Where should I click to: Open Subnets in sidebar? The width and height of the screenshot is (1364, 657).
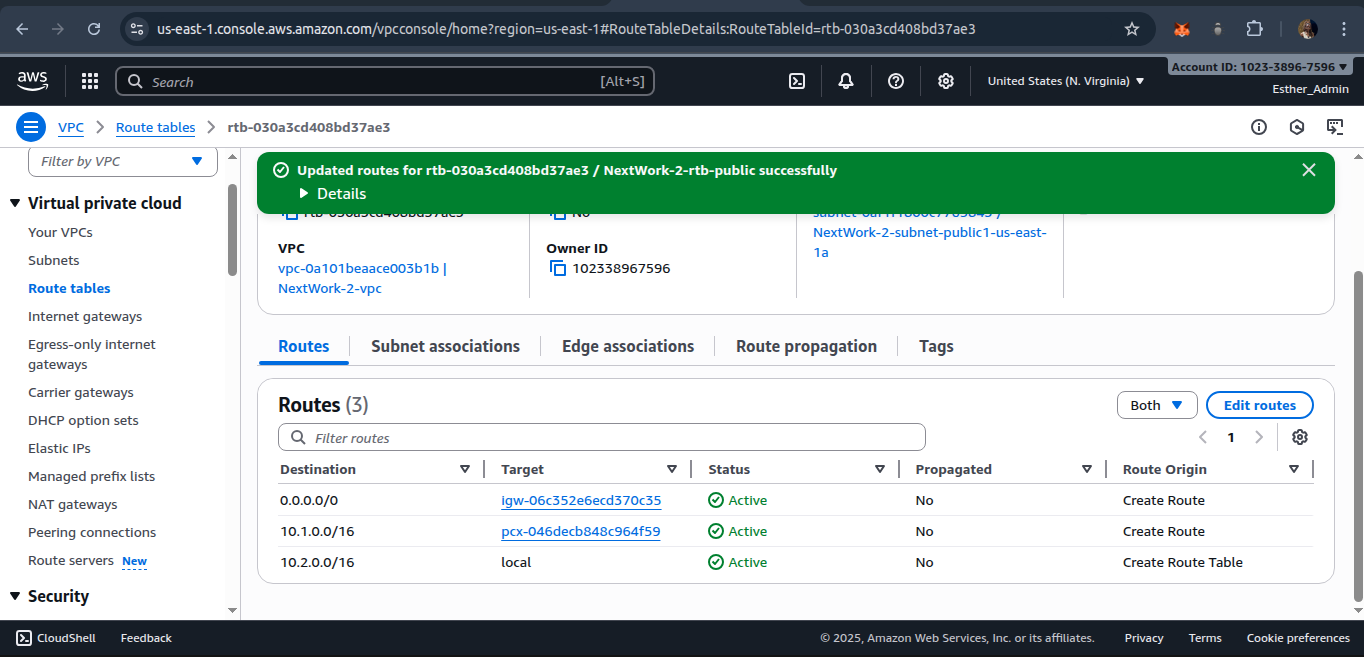(54, 260)
